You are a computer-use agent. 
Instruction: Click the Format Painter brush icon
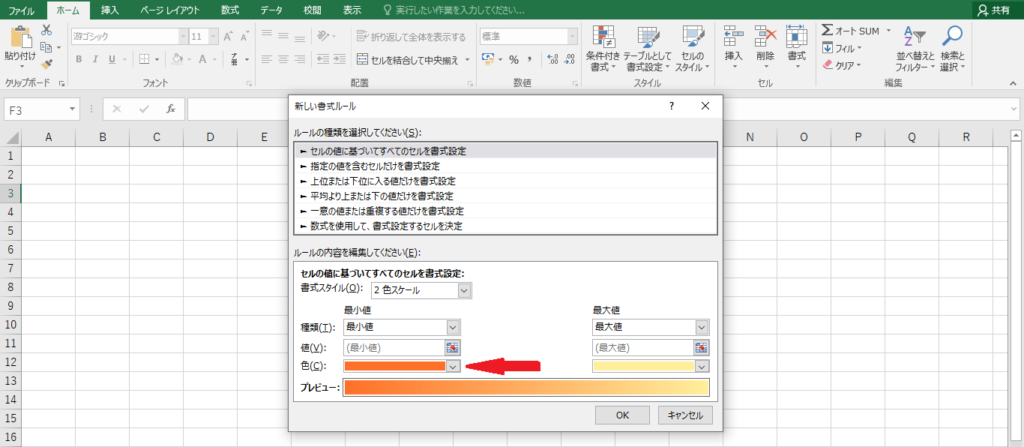(x=46, y=64)
